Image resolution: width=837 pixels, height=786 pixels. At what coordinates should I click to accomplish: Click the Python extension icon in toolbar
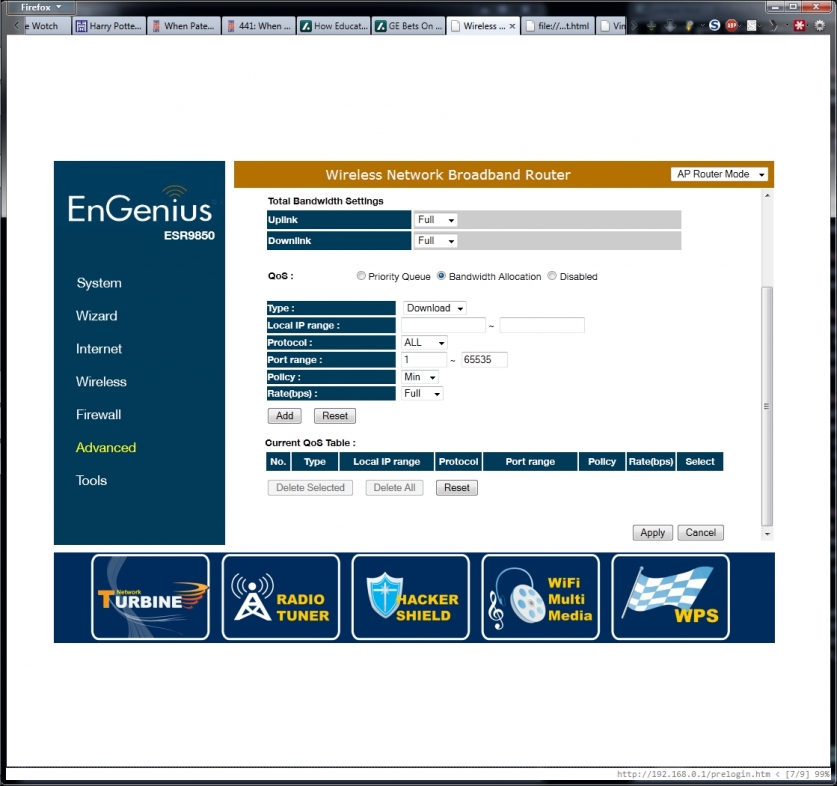pyautogui.click(x=689, y=25)
